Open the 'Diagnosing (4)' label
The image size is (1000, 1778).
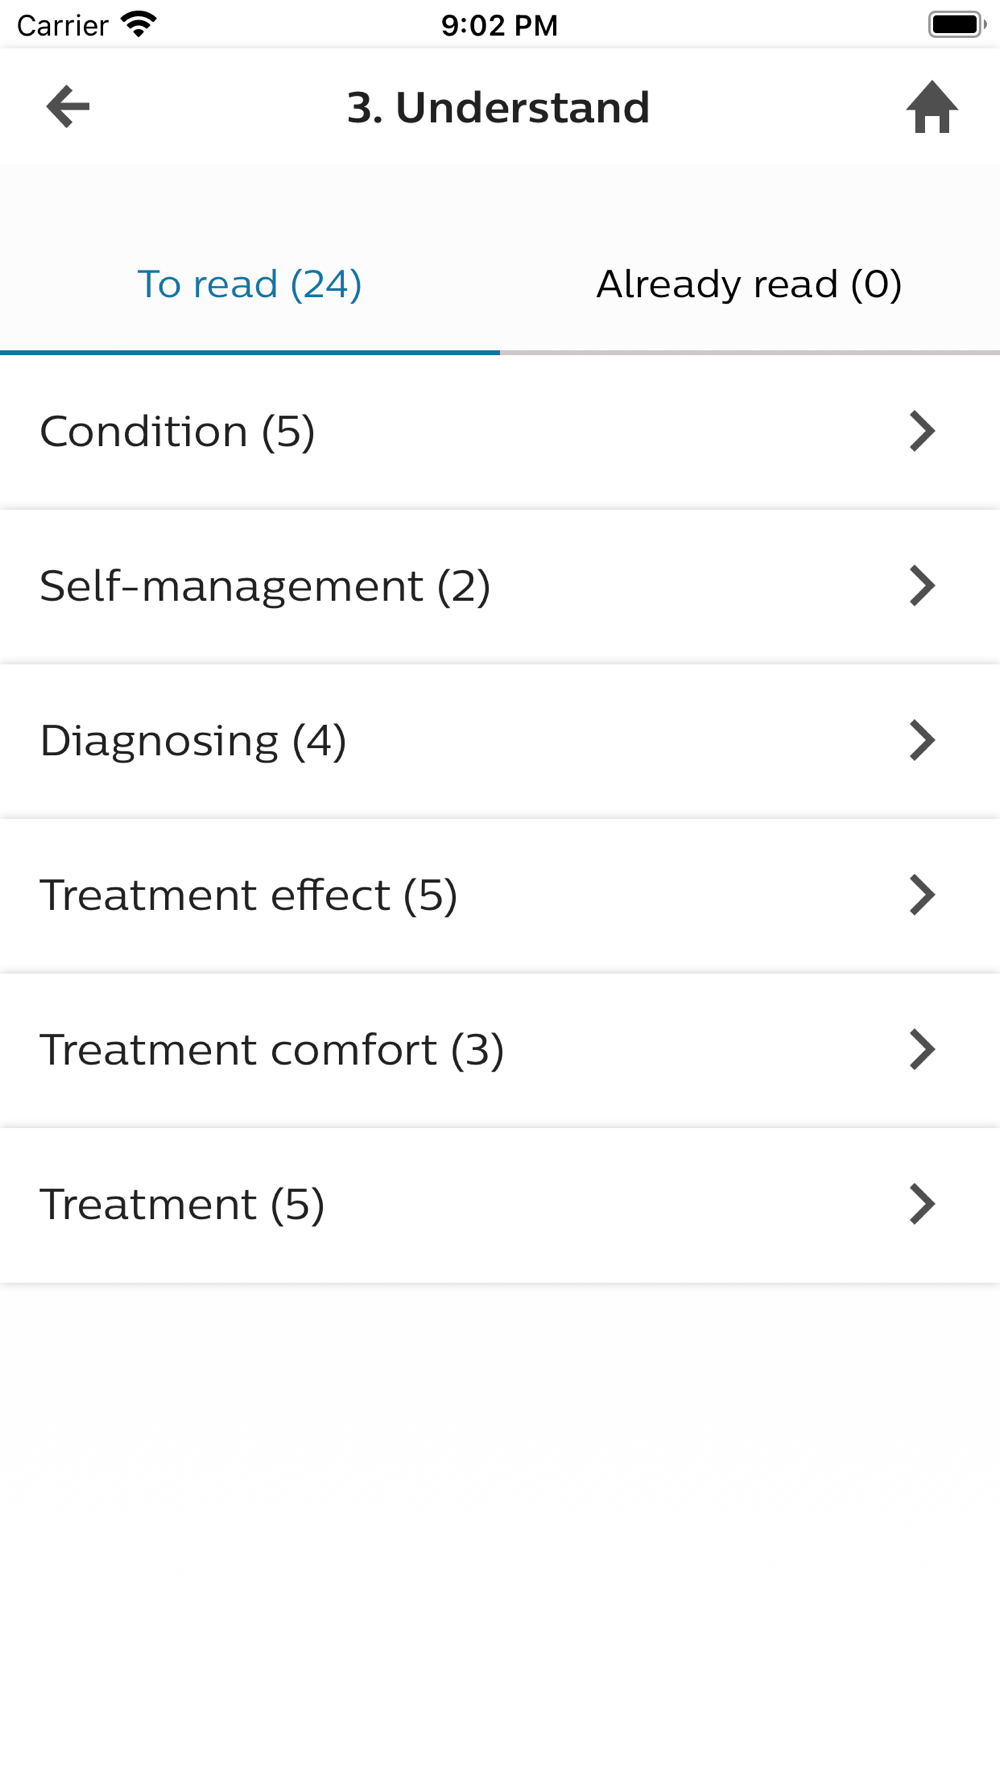[x=193, y=741]
